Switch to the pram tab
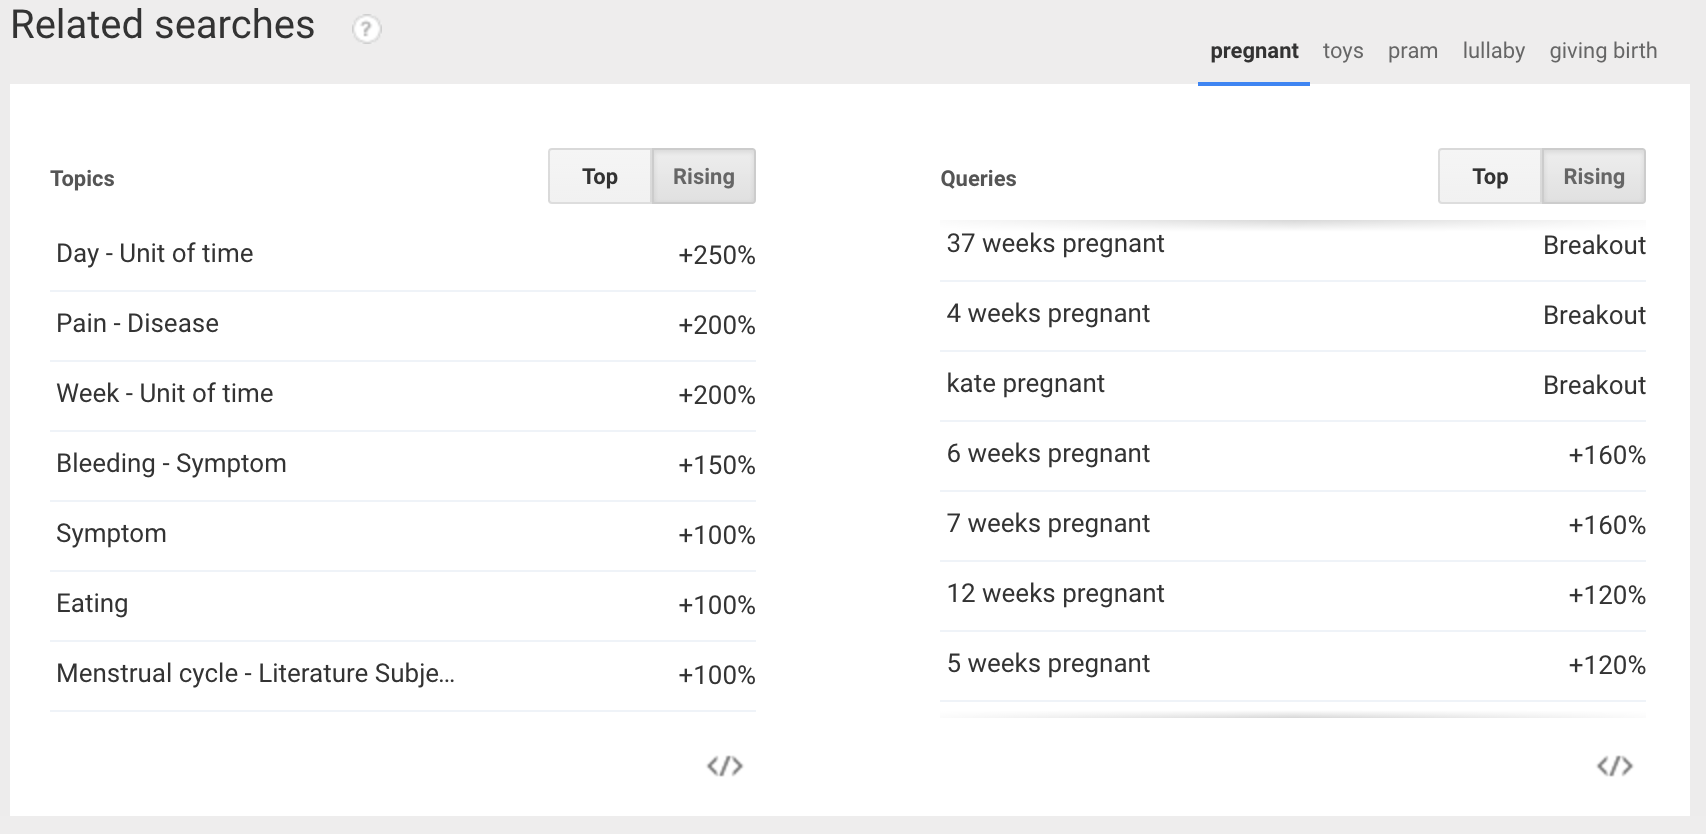This screenshot has height=834, width=1706. coord(1412,51)
